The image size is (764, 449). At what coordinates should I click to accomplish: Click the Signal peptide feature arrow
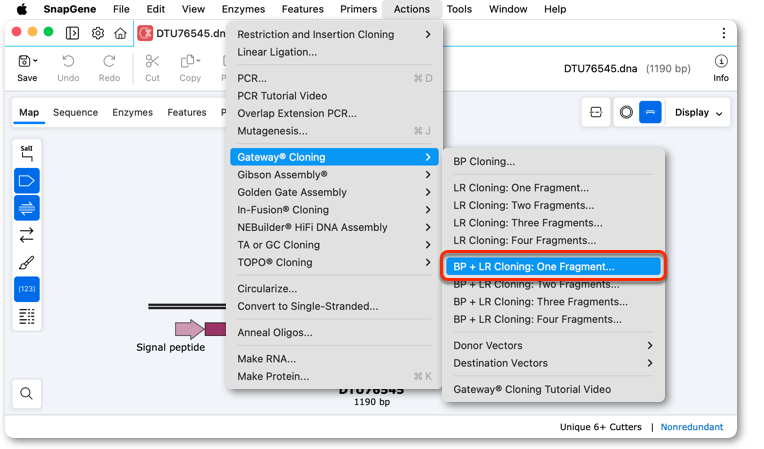[190, 329]
